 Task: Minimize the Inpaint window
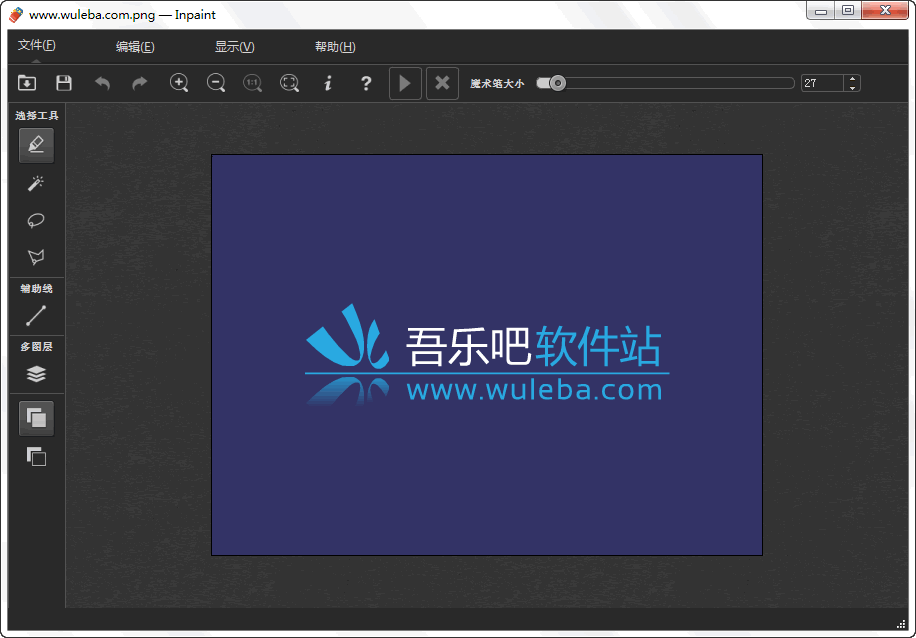821,11
